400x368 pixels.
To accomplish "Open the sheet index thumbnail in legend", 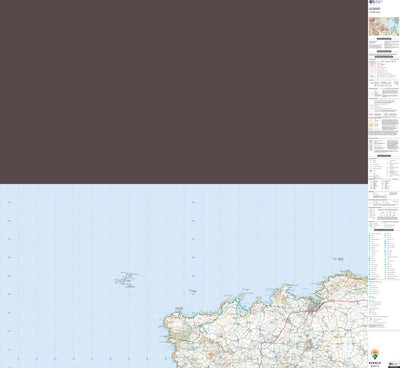I will [384, 27].
